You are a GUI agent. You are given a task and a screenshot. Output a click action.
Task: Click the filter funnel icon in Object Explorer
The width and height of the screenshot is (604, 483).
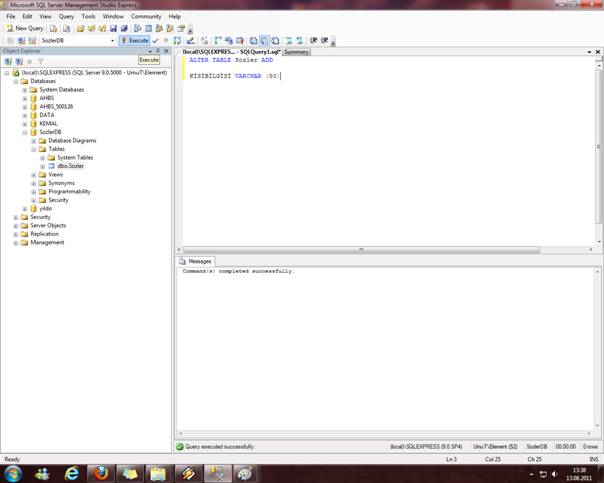(x=41, y=61)
